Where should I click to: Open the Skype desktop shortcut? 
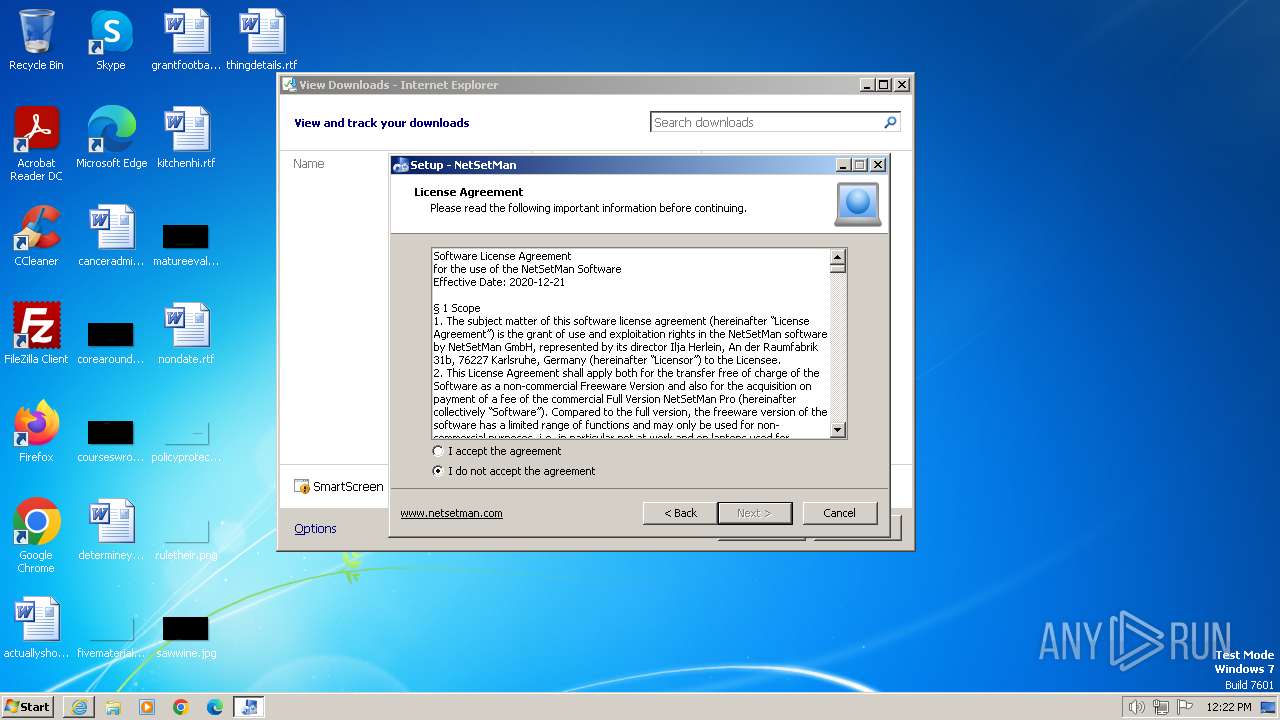pos(110,40)
